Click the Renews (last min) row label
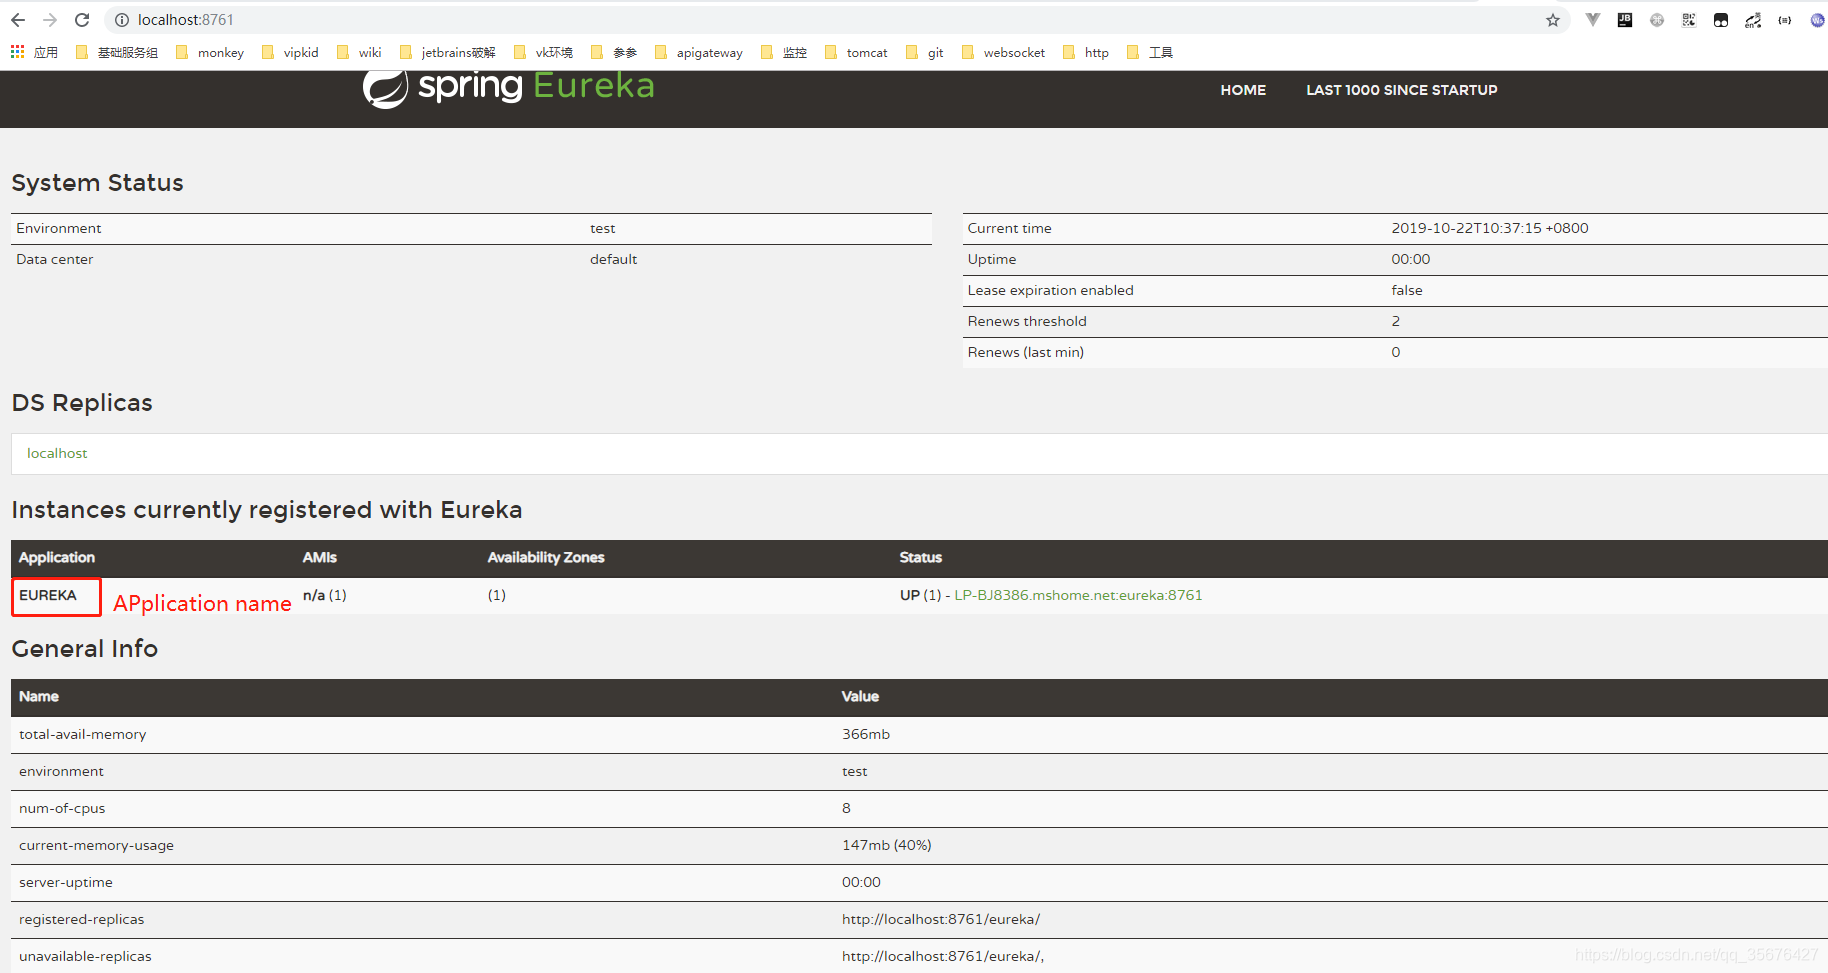The height and width of the screenshot is (973, 1828). pos(1026,352)
